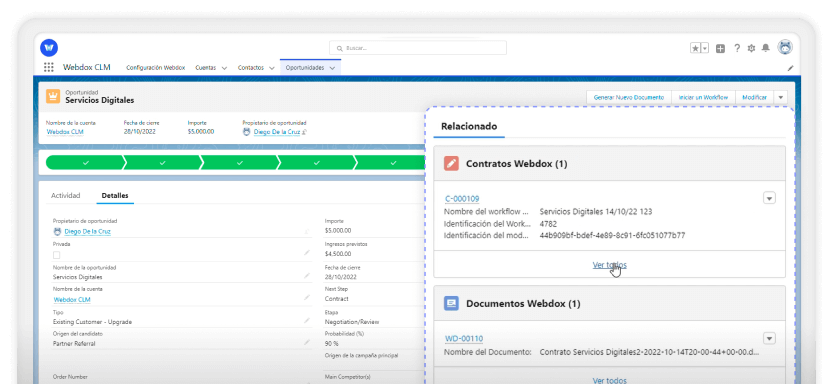Screen dimensions: 832x384
Task: Open the Oportunidades tab chevron menu
Action: (332, 68)
